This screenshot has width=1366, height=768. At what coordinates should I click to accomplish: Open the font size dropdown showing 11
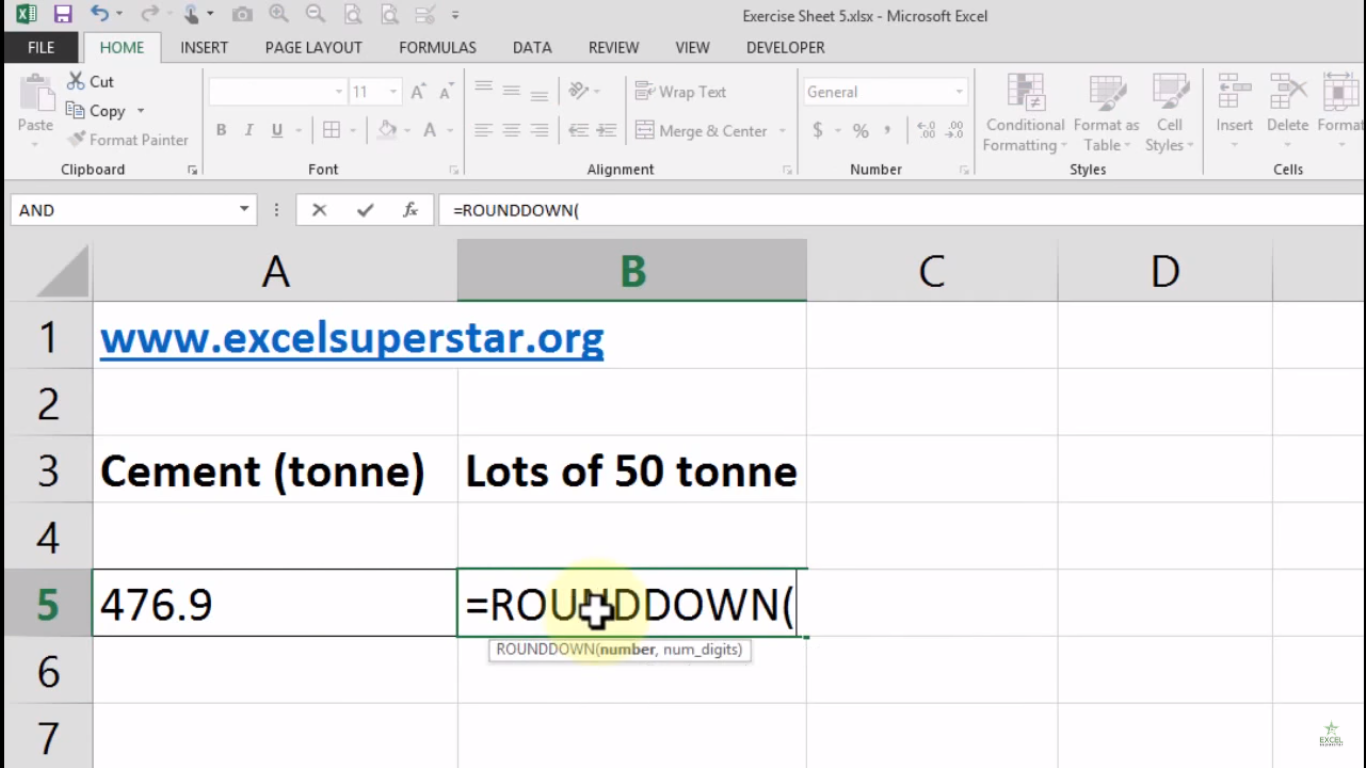click(x=392, y=92)
